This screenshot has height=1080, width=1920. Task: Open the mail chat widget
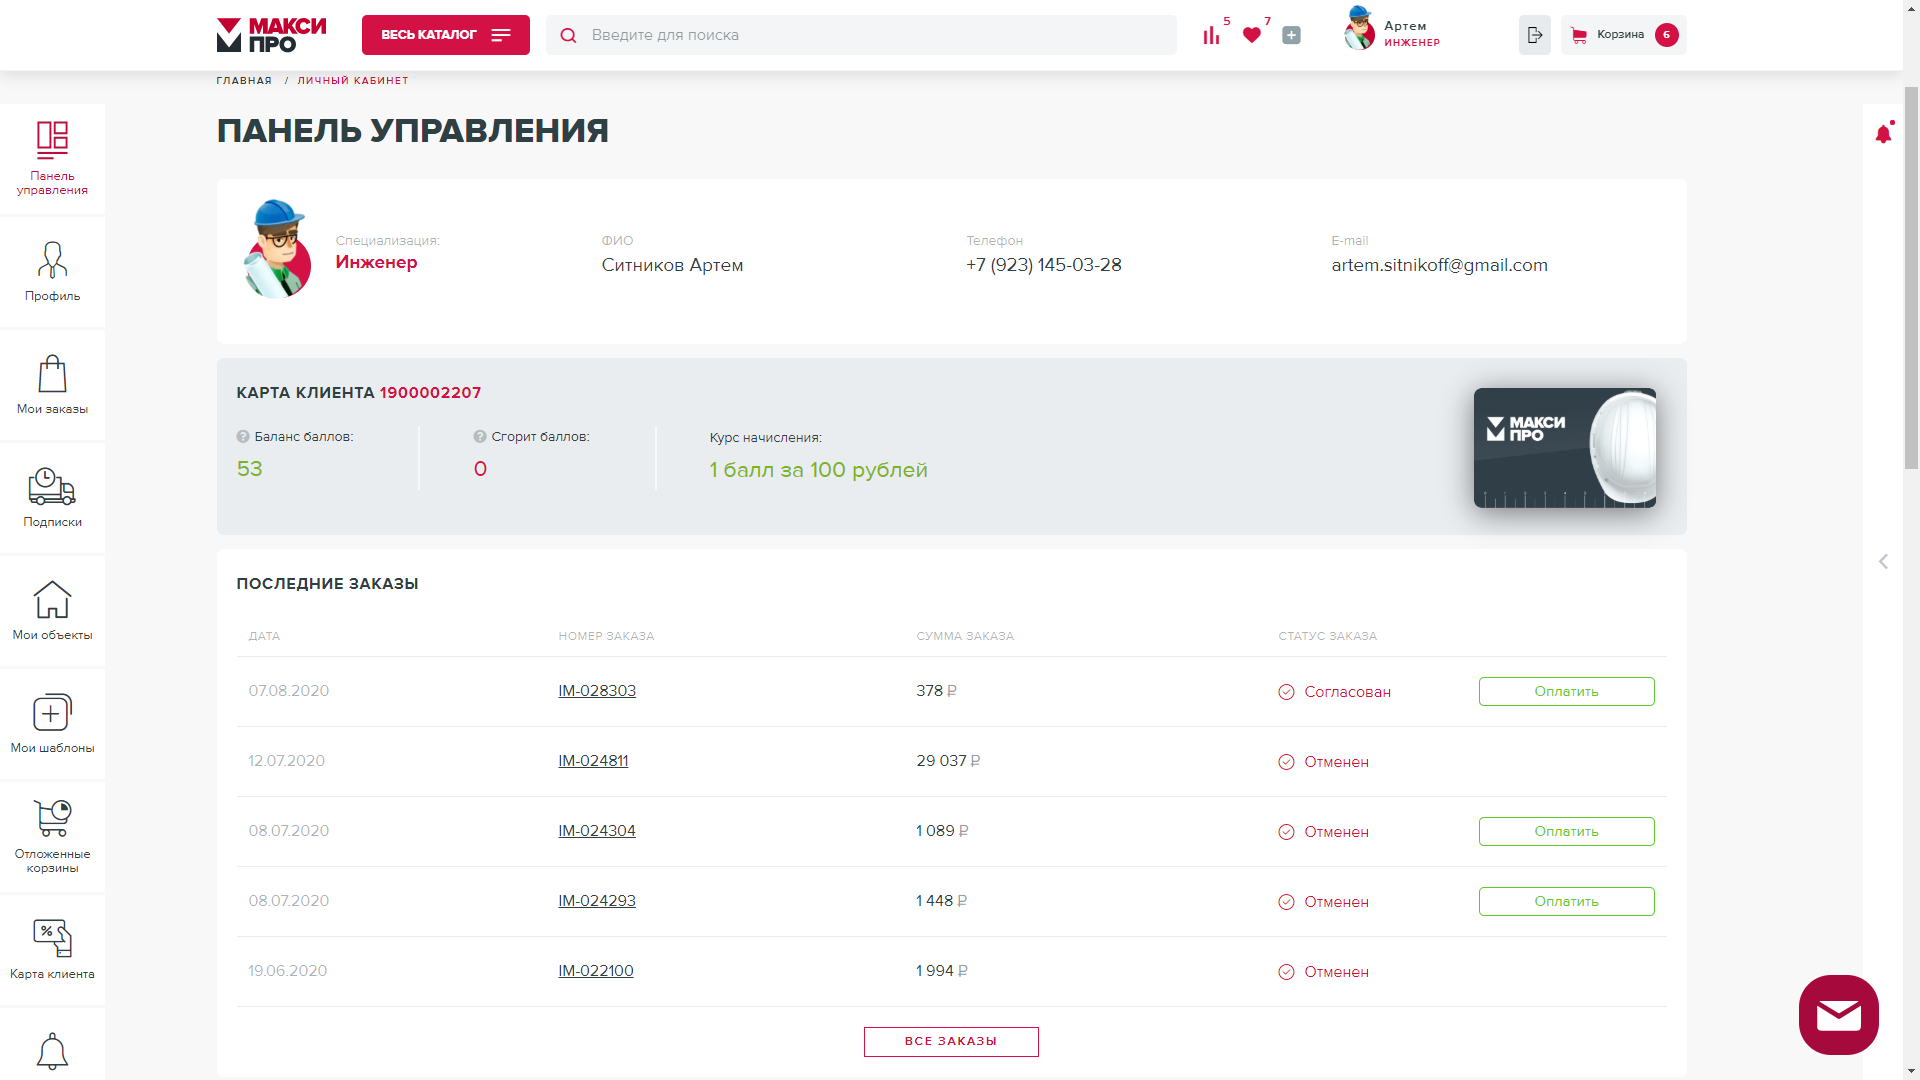point(1838,1015)
